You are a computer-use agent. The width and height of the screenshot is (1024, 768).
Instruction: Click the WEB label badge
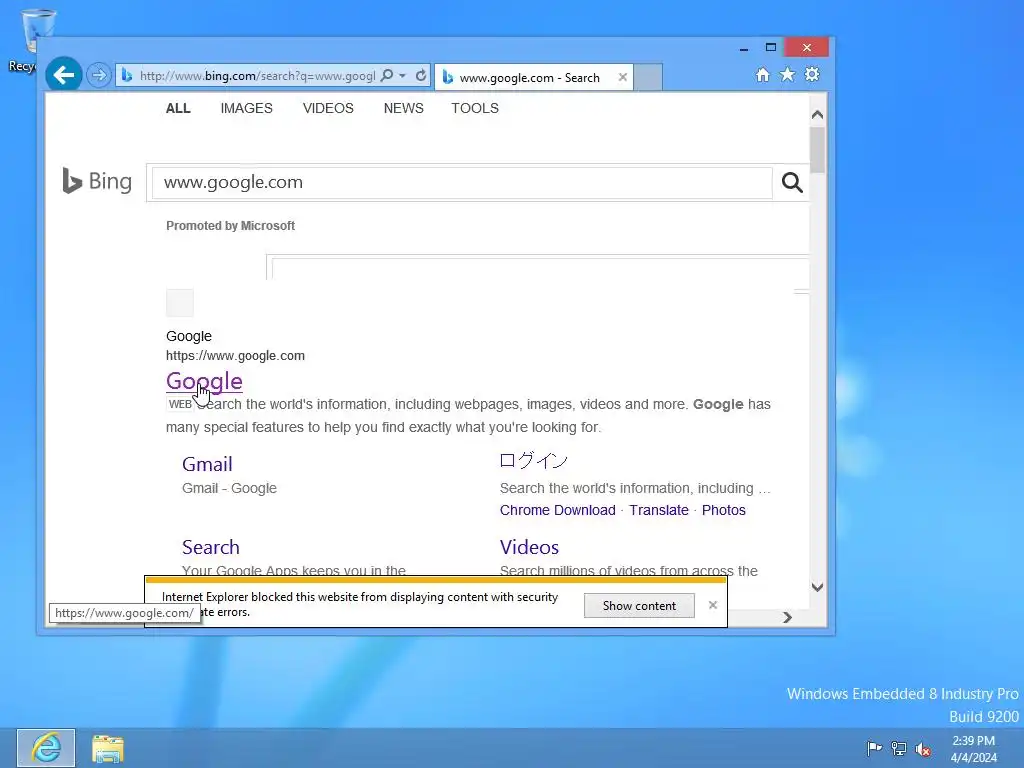(x=180, y=404)
